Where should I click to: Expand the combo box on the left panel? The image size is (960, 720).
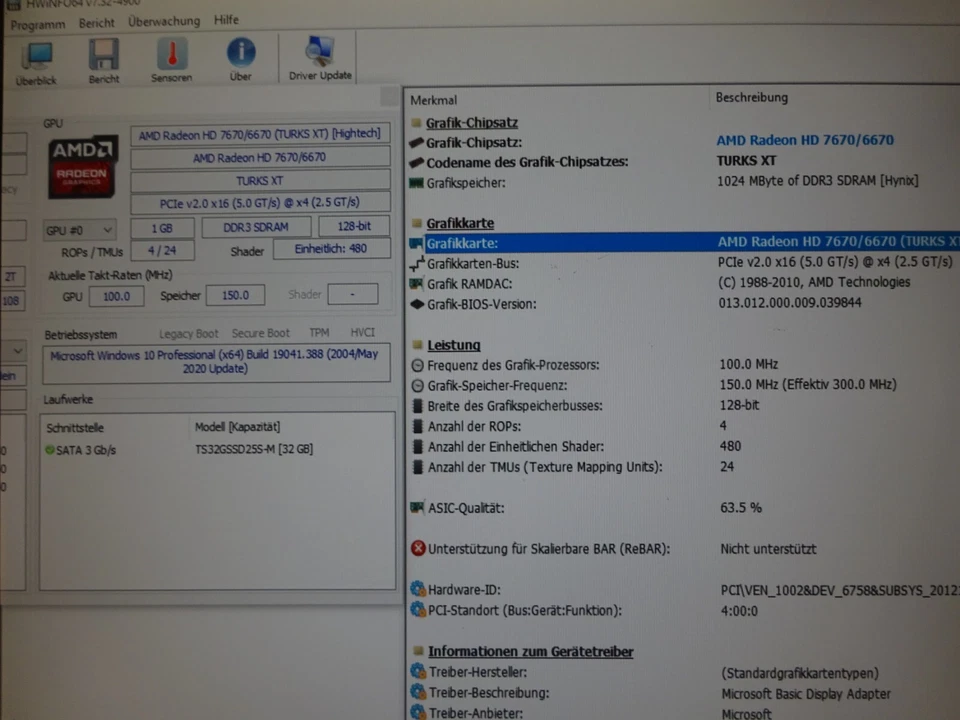coord(16,351)
